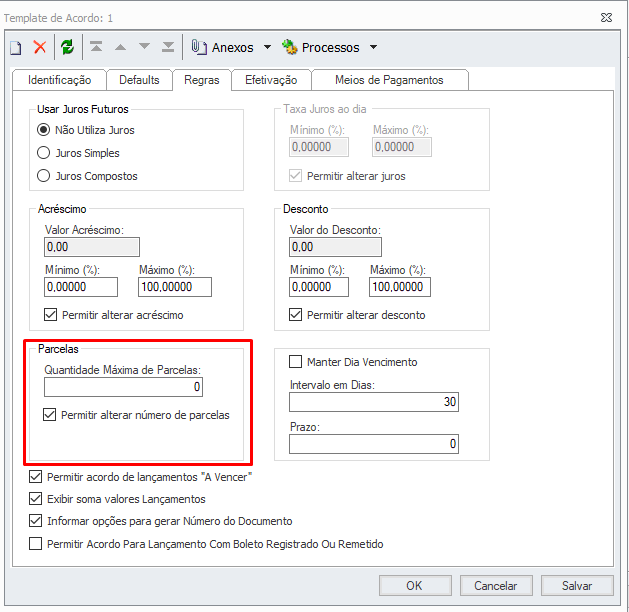Click the Valor Acréscimo field

click(x=92, y=247)
